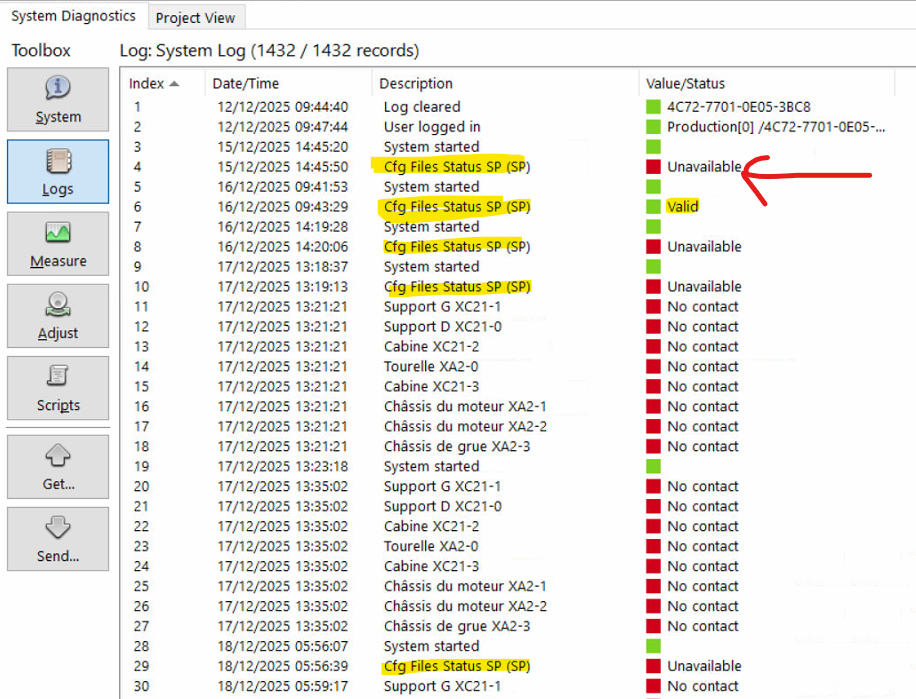This screenshot has width=916, height=699.
Task: Select row 14 Tourelle XA2-0 entry
Action: coord(430,367)
